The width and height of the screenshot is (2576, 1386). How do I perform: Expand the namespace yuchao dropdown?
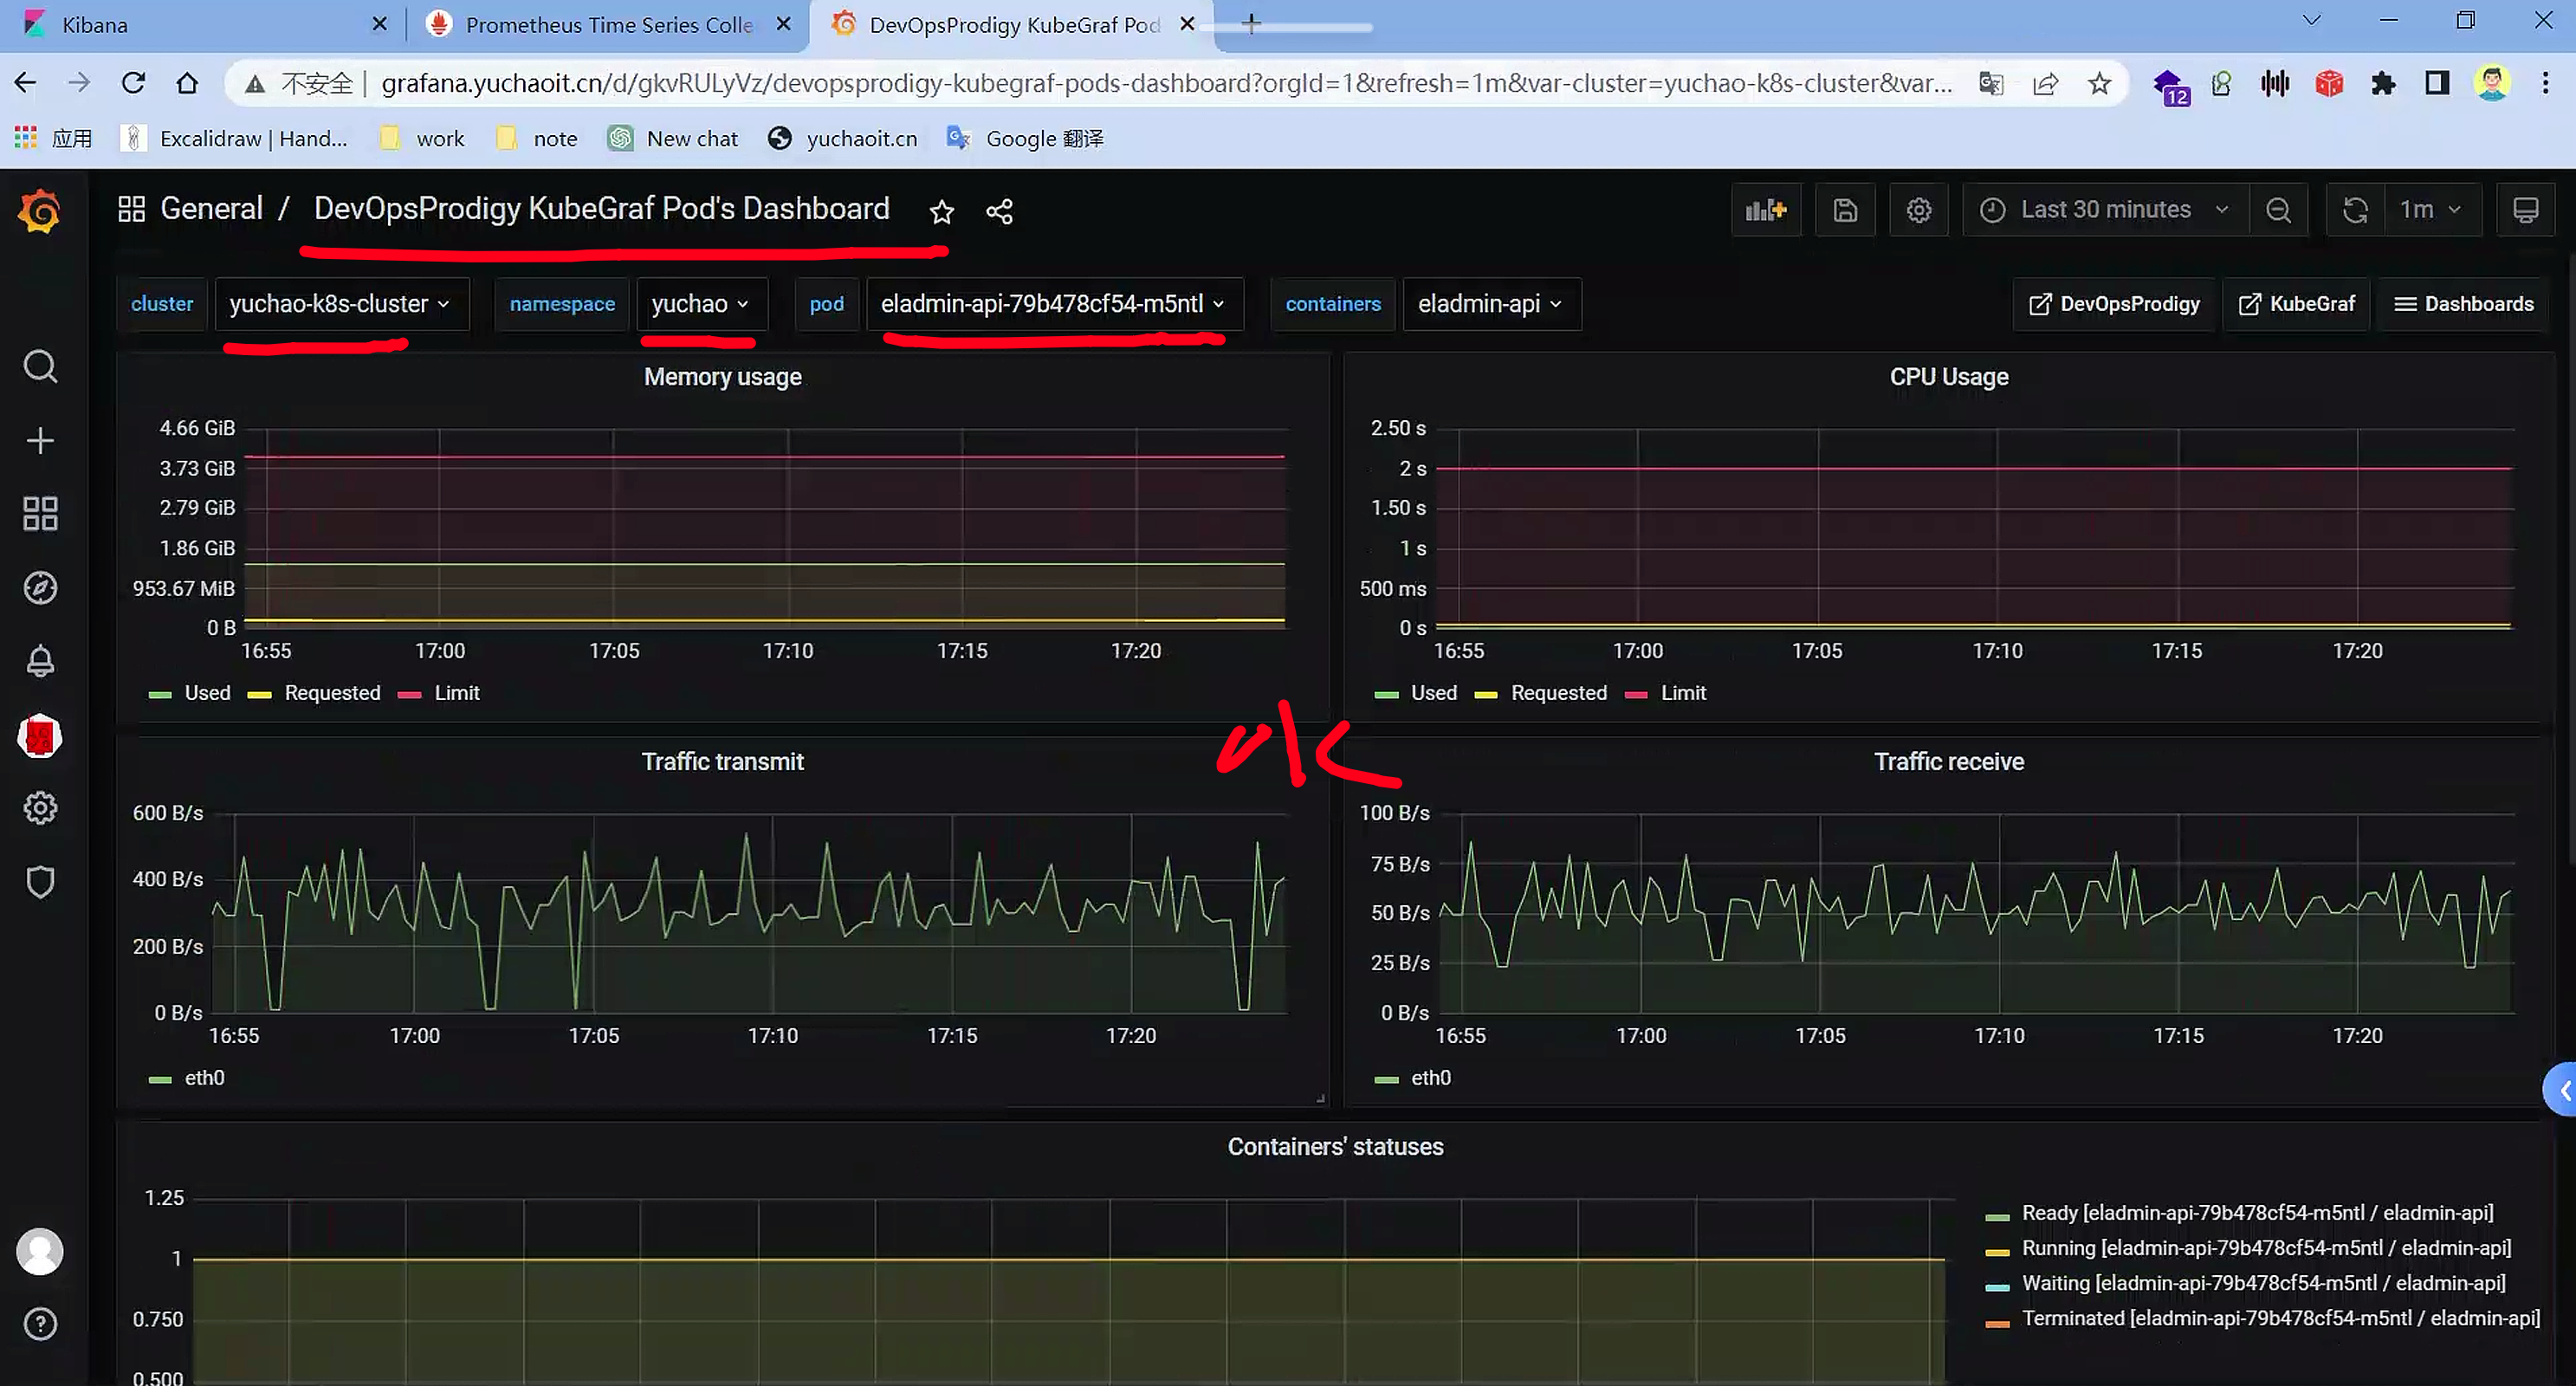click(x=700, y=304)
